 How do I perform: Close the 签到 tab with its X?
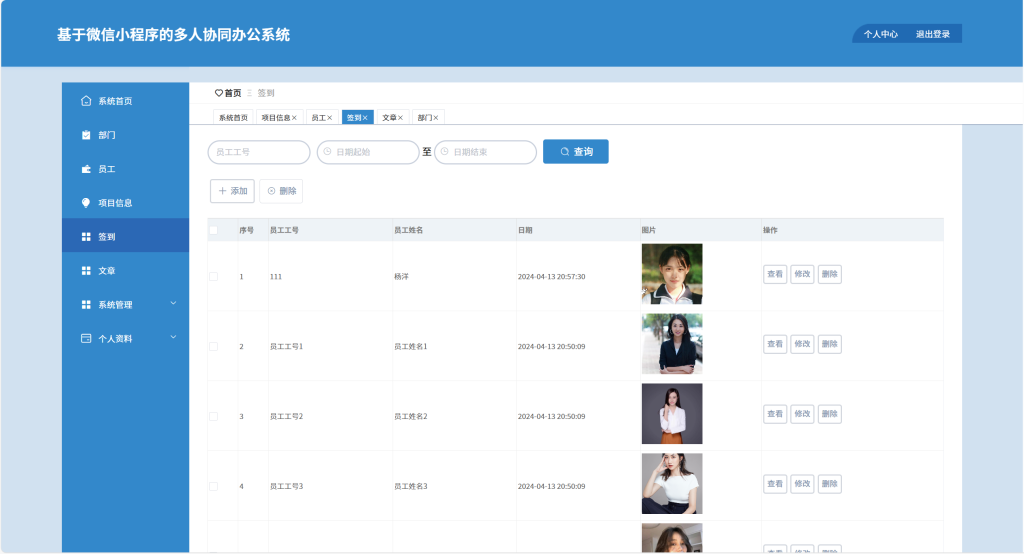tap(365, 118)
